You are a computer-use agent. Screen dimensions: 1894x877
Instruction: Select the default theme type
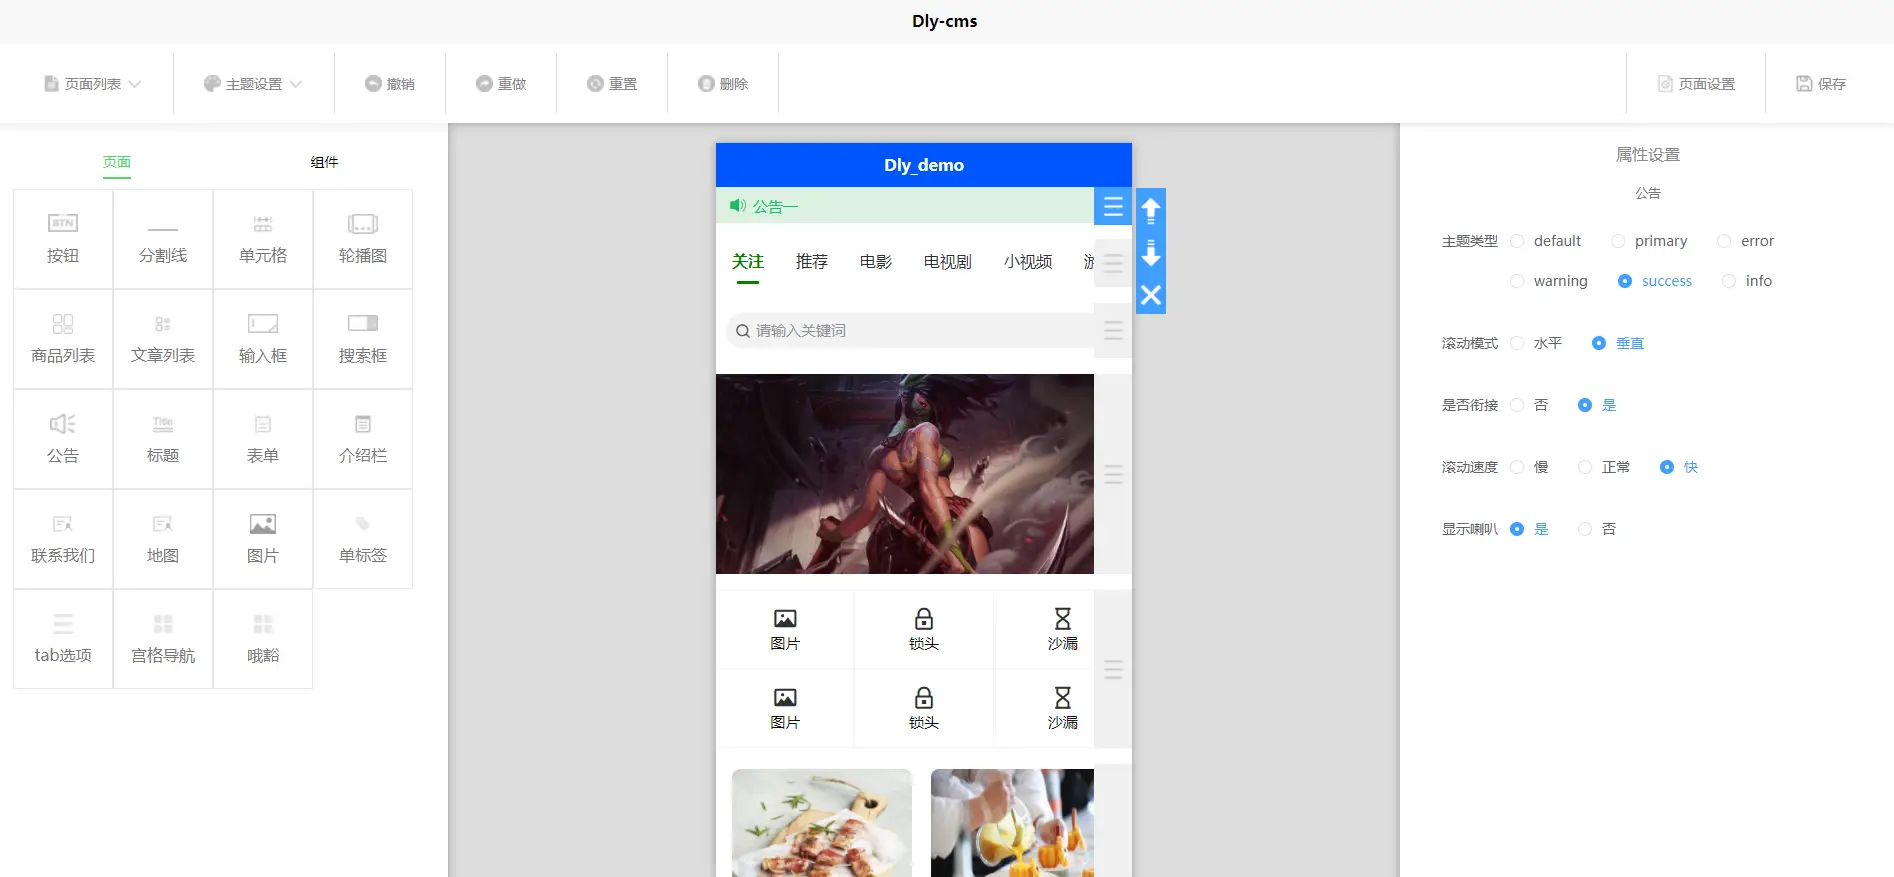point(1546,241)
